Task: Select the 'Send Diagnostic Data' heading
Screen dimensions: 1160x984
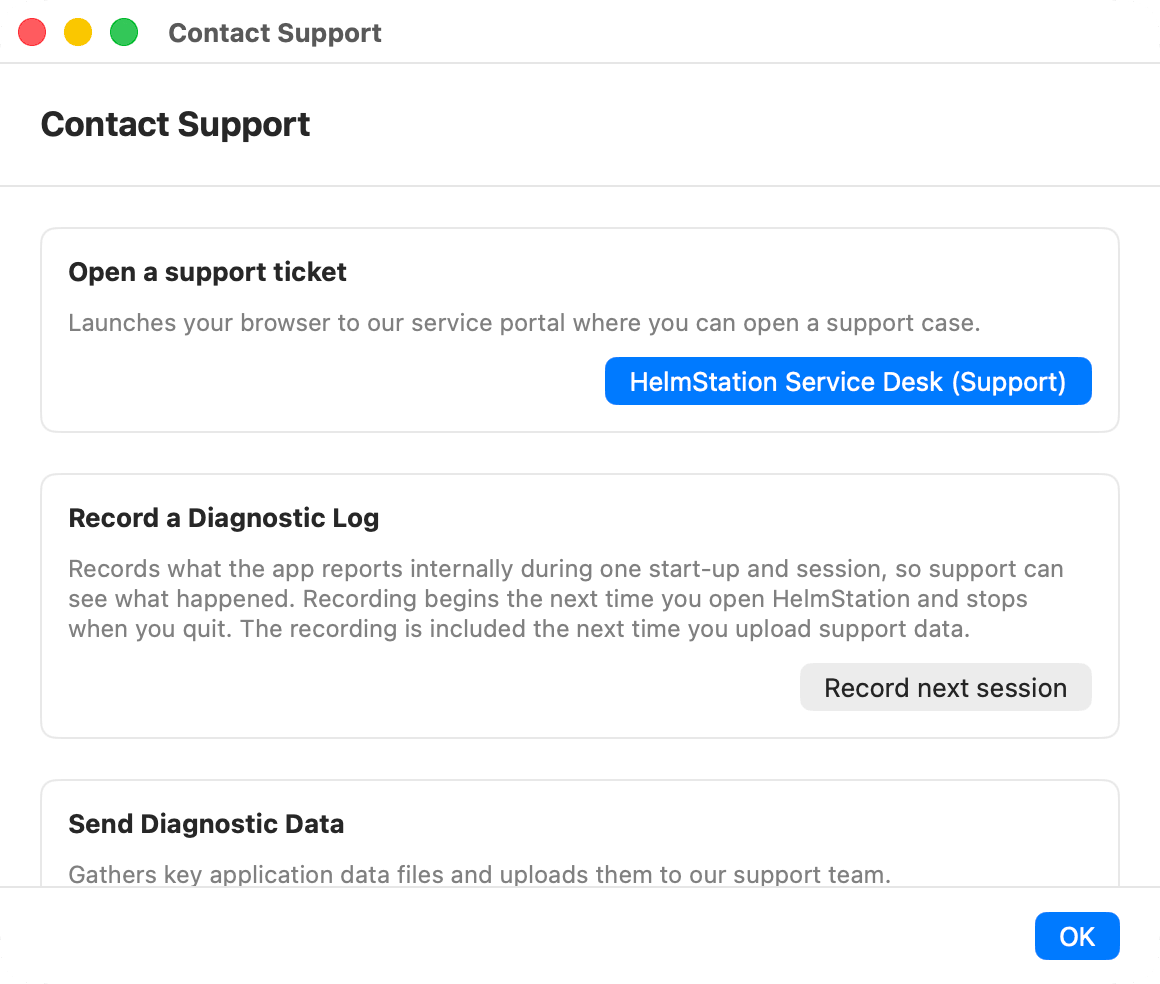Action: tap(206, 823)
